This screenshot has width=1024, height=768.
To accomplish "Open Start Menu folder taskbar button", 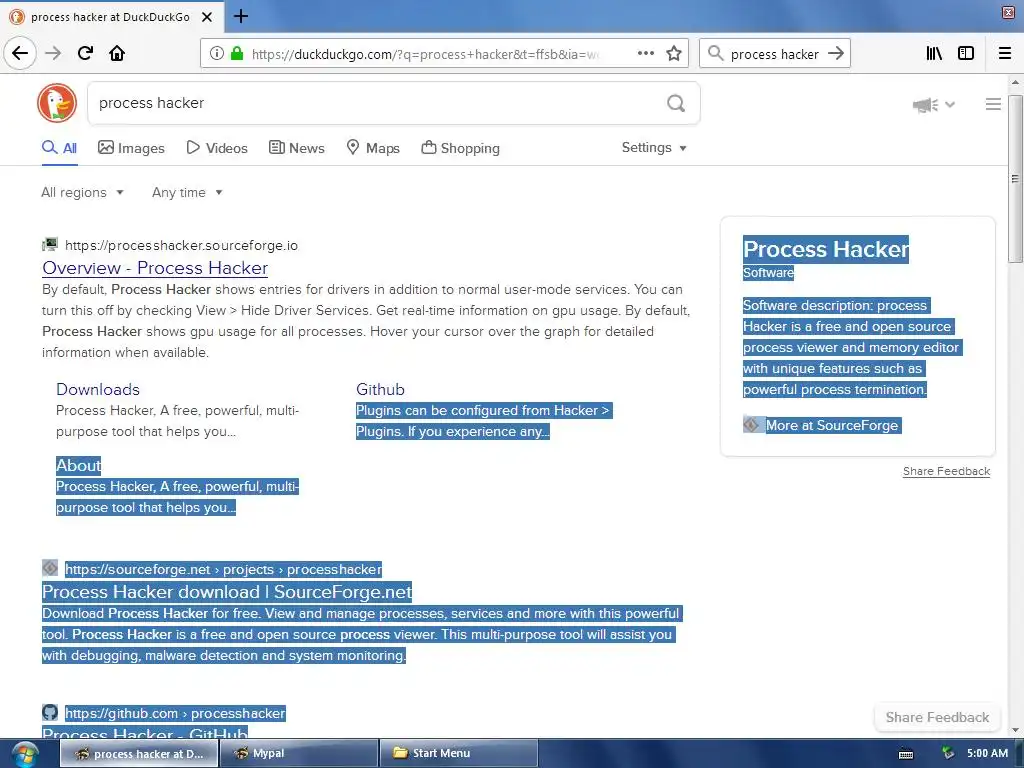I will point(458,753).
